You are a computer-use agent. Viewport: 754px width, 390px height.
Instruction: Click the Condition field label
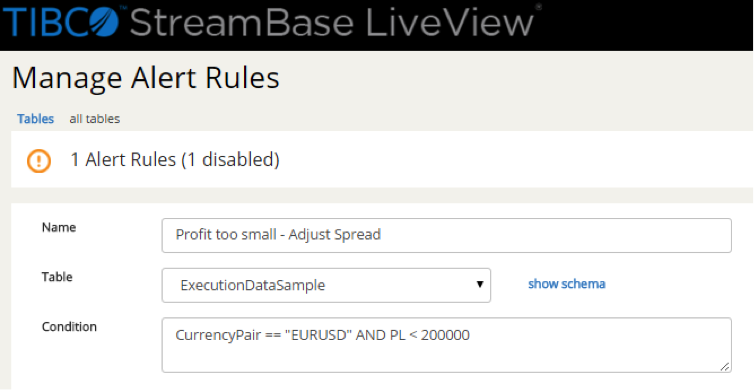(x=69, y=327)
